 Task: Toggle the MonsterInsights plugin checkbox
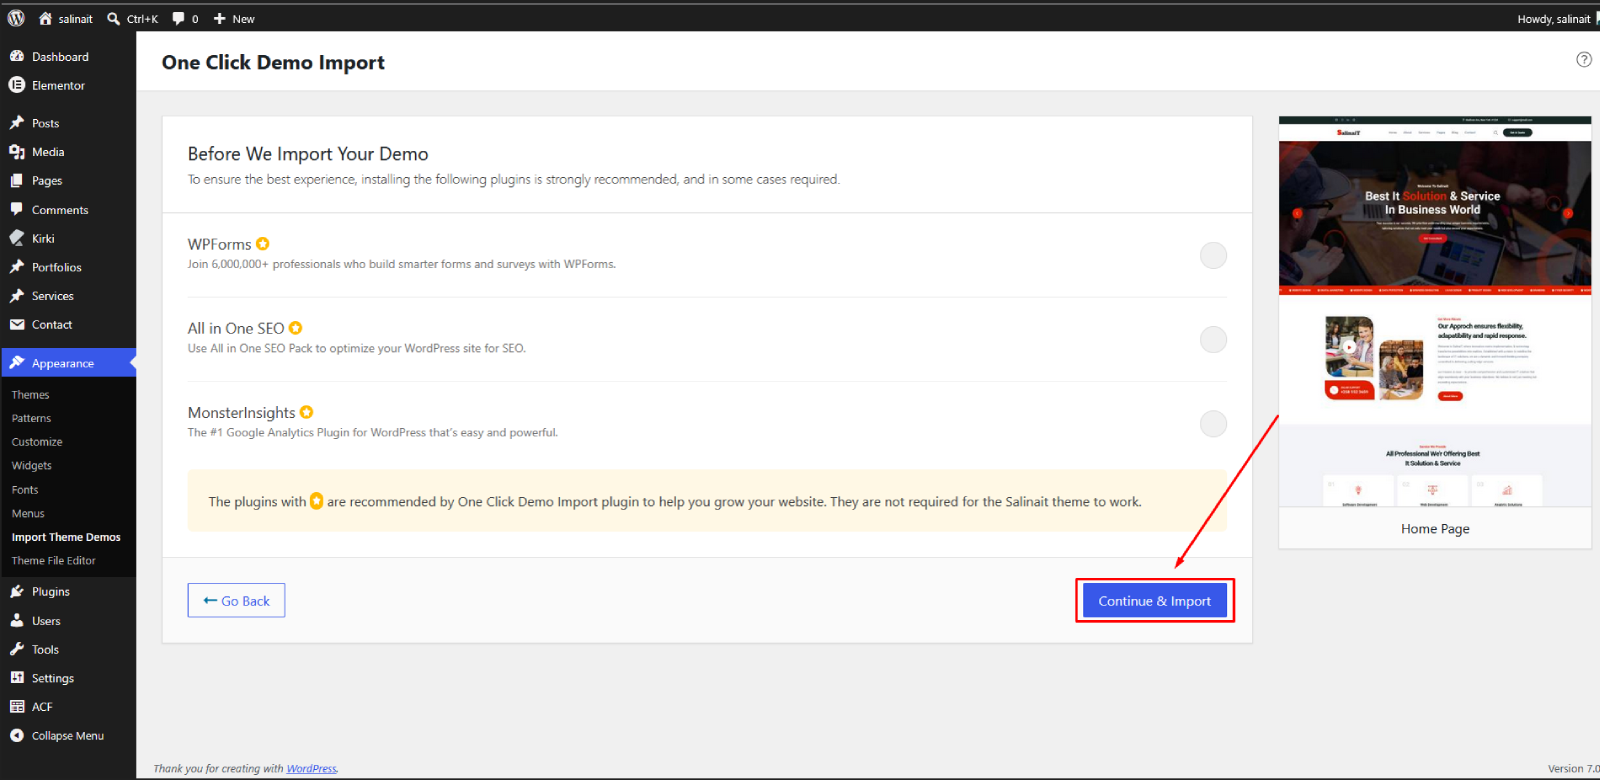pyautogui.click(x=1213, y=424)
